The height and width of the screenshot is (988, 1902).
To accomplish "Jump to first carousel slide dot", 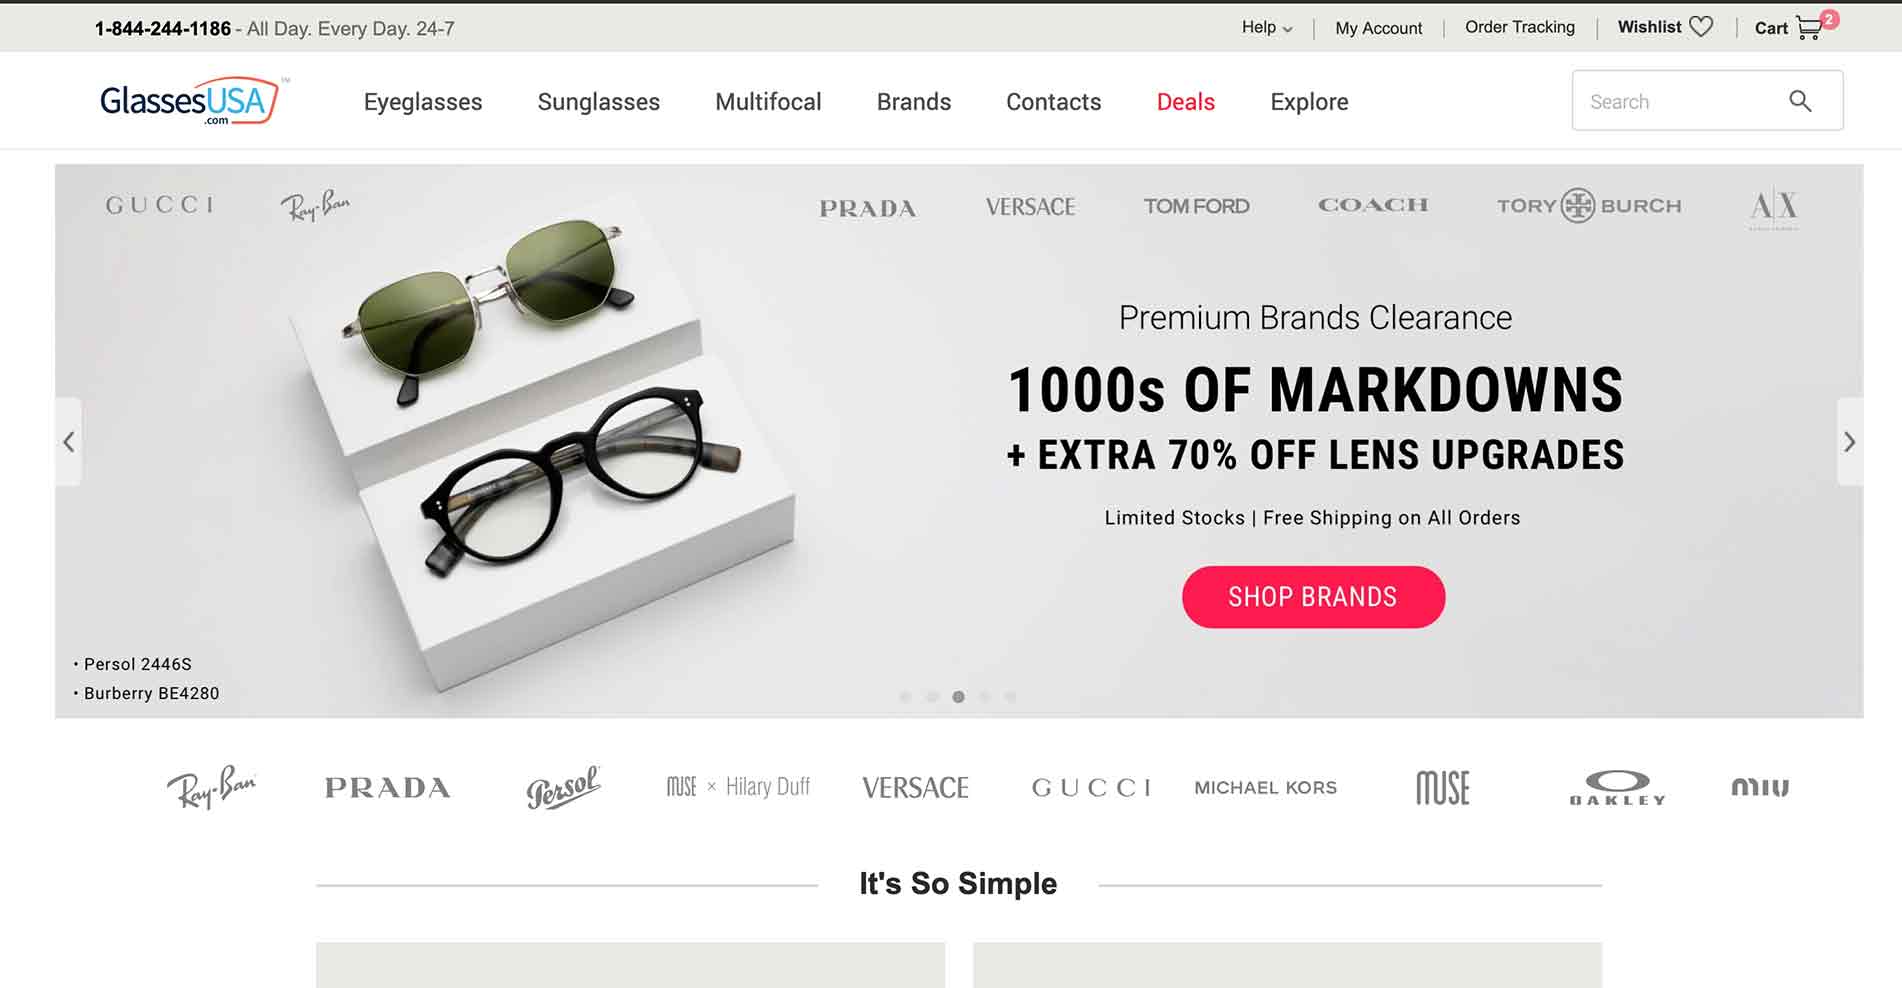I will click(905, 697).
